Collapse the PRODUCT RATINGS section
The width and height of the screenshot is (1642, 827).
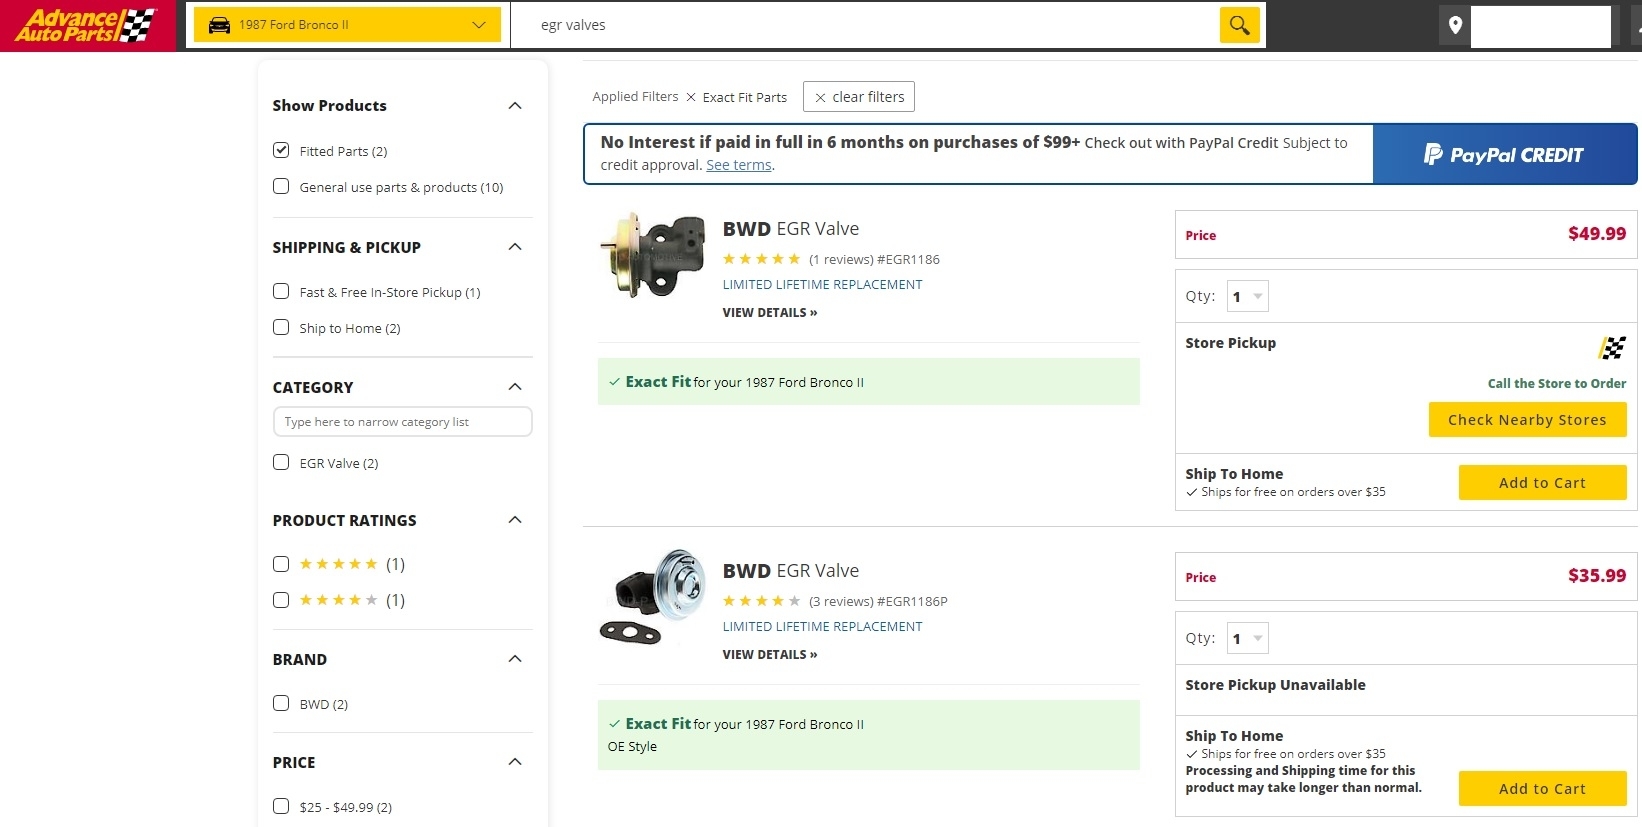coord(515,520)
